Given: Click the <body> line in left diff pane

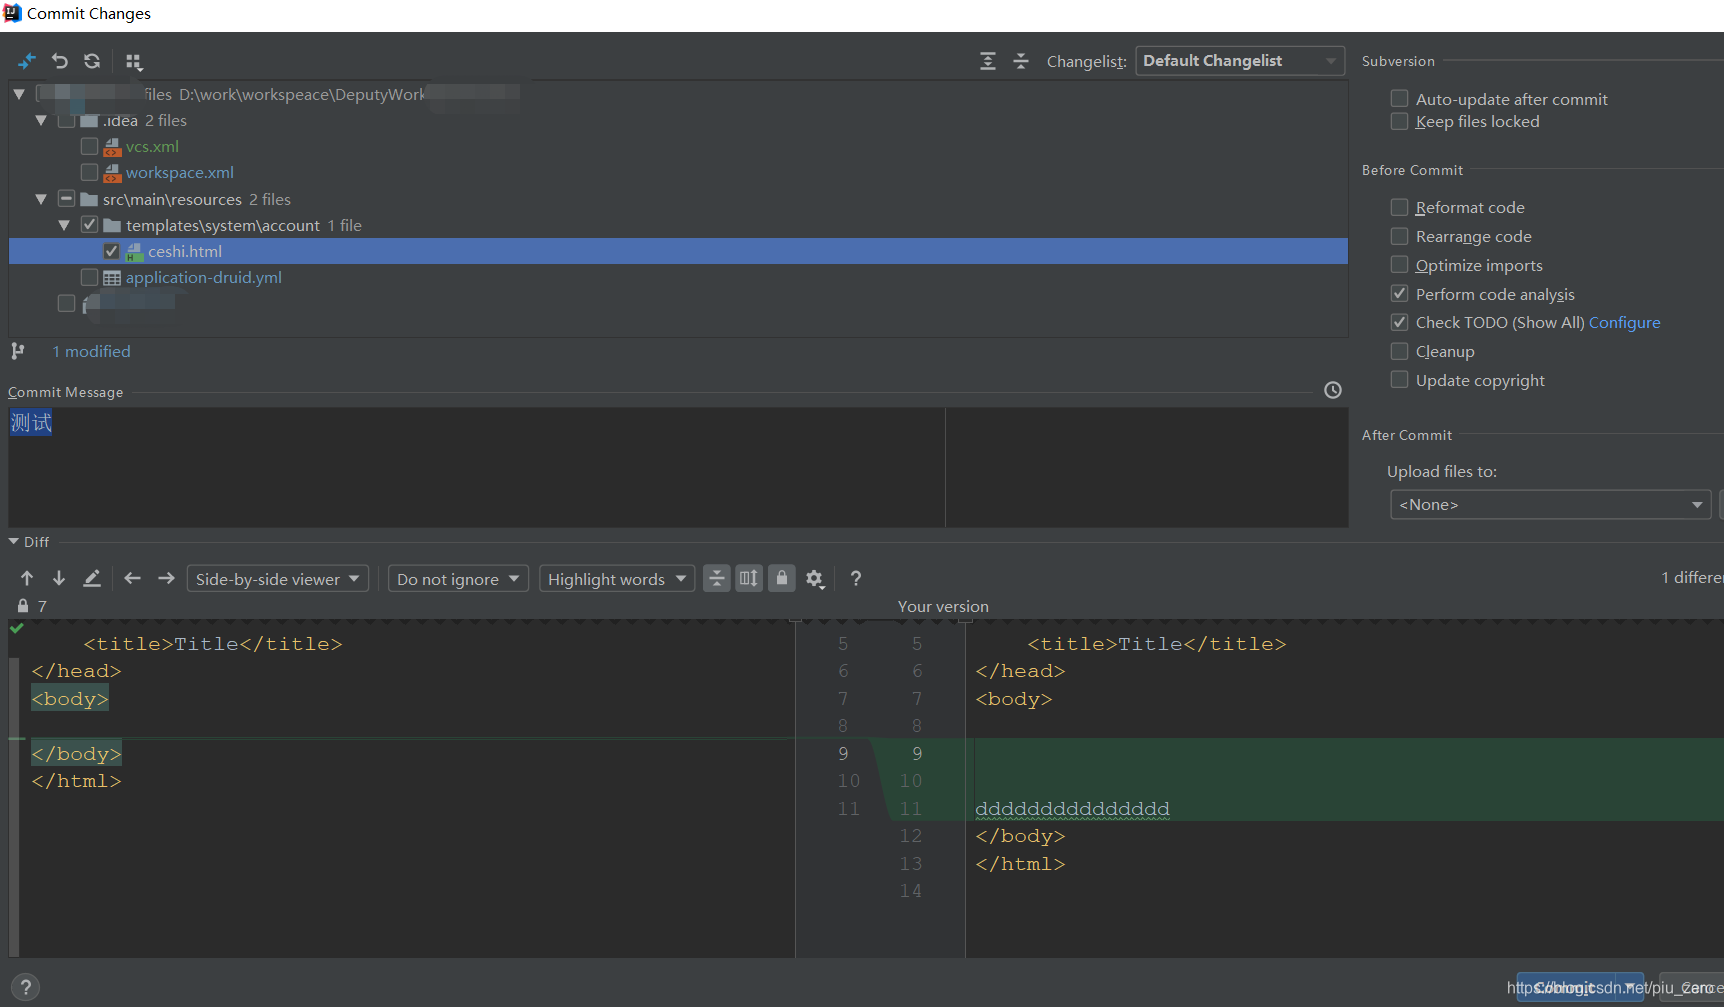Looking at the screenshot, I should coord(70,699).
